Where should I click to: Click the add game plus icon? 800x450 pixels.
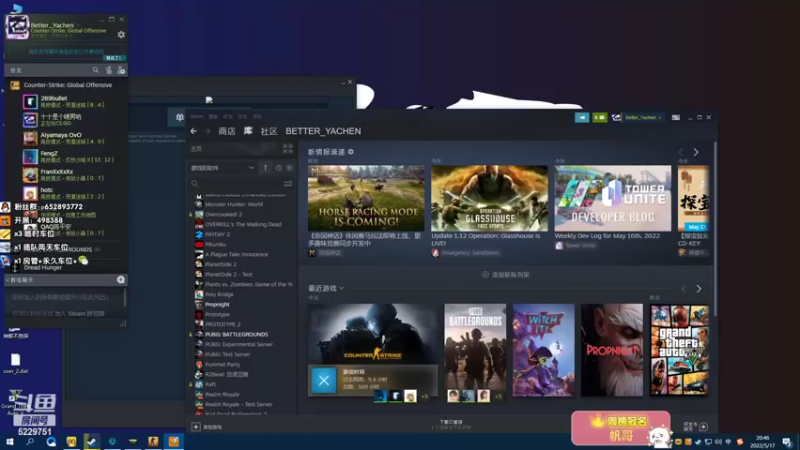(195, 427)
